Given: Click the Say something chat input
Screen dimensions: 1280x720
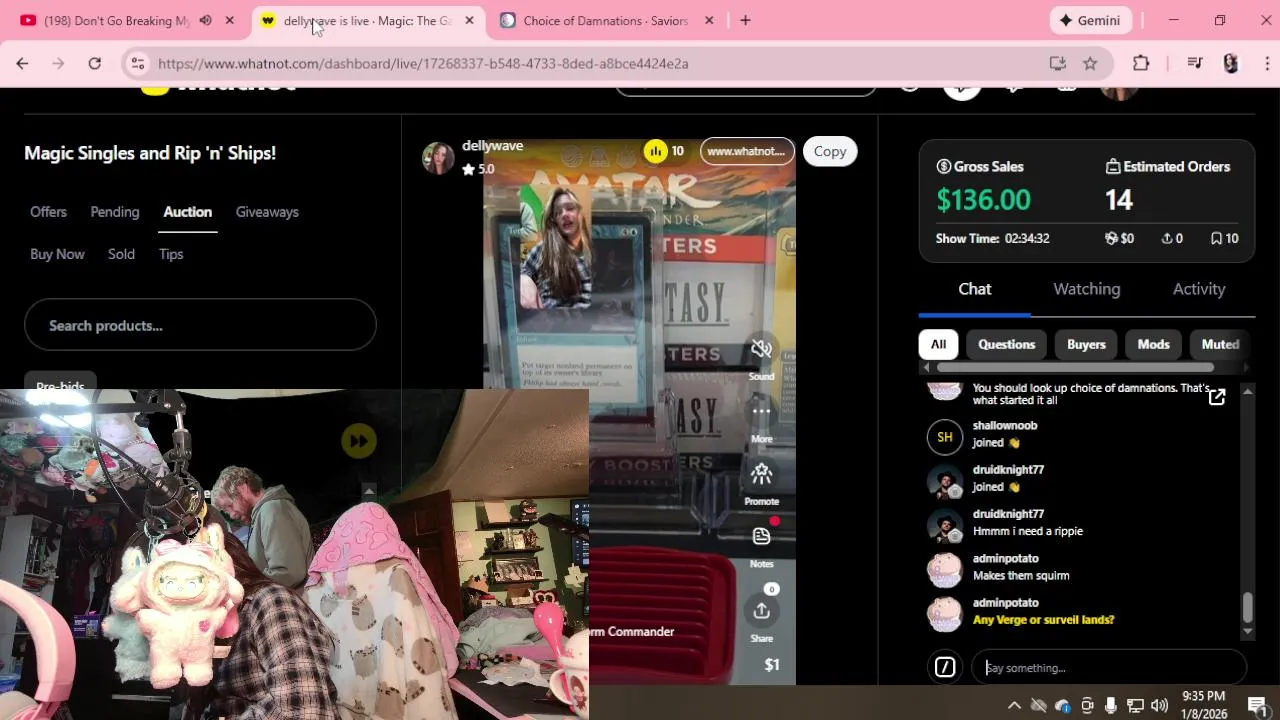Looking at the screenshot, I should tap(1109, 667).
